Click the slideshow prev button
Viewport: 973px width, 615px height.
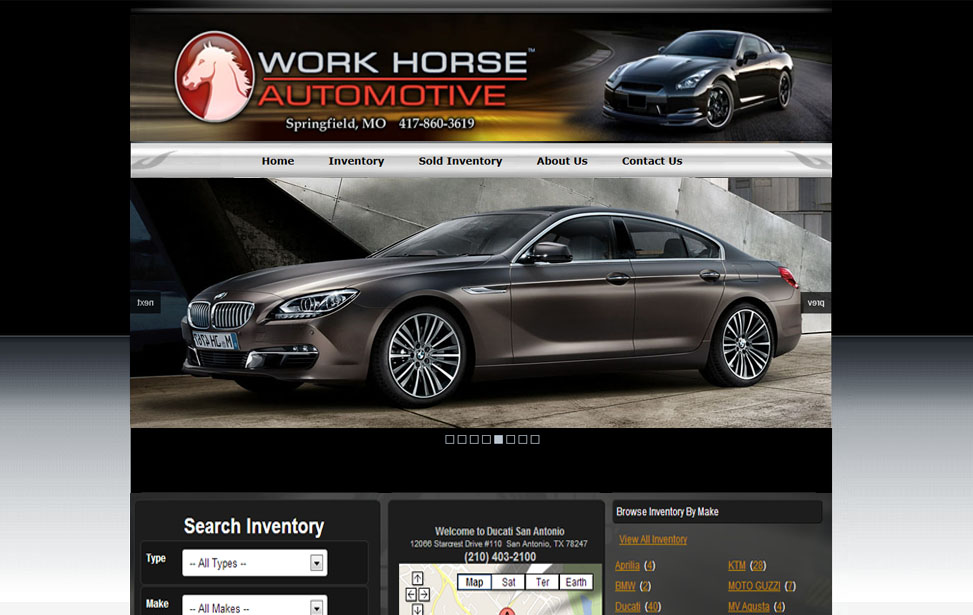coord(816,303)
